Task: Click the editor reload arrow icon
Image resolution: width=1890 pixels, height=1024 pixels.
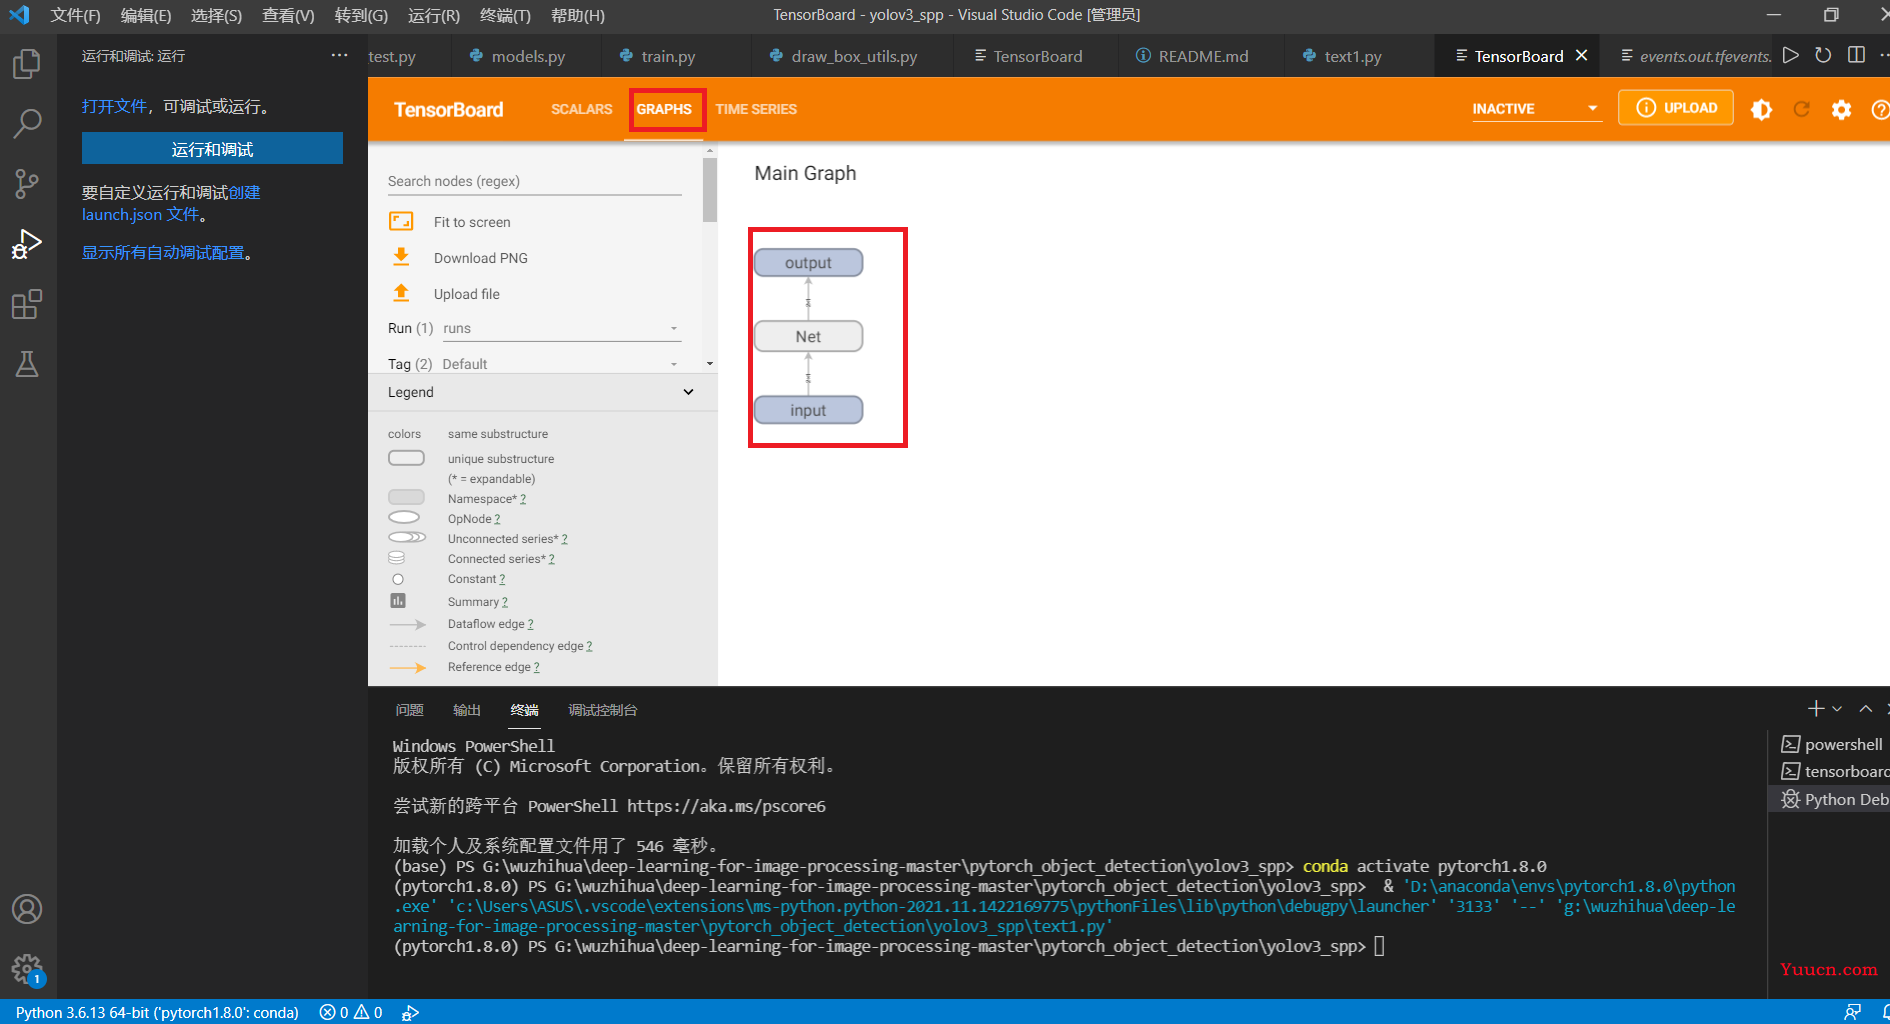Action: pos(1823,55)
